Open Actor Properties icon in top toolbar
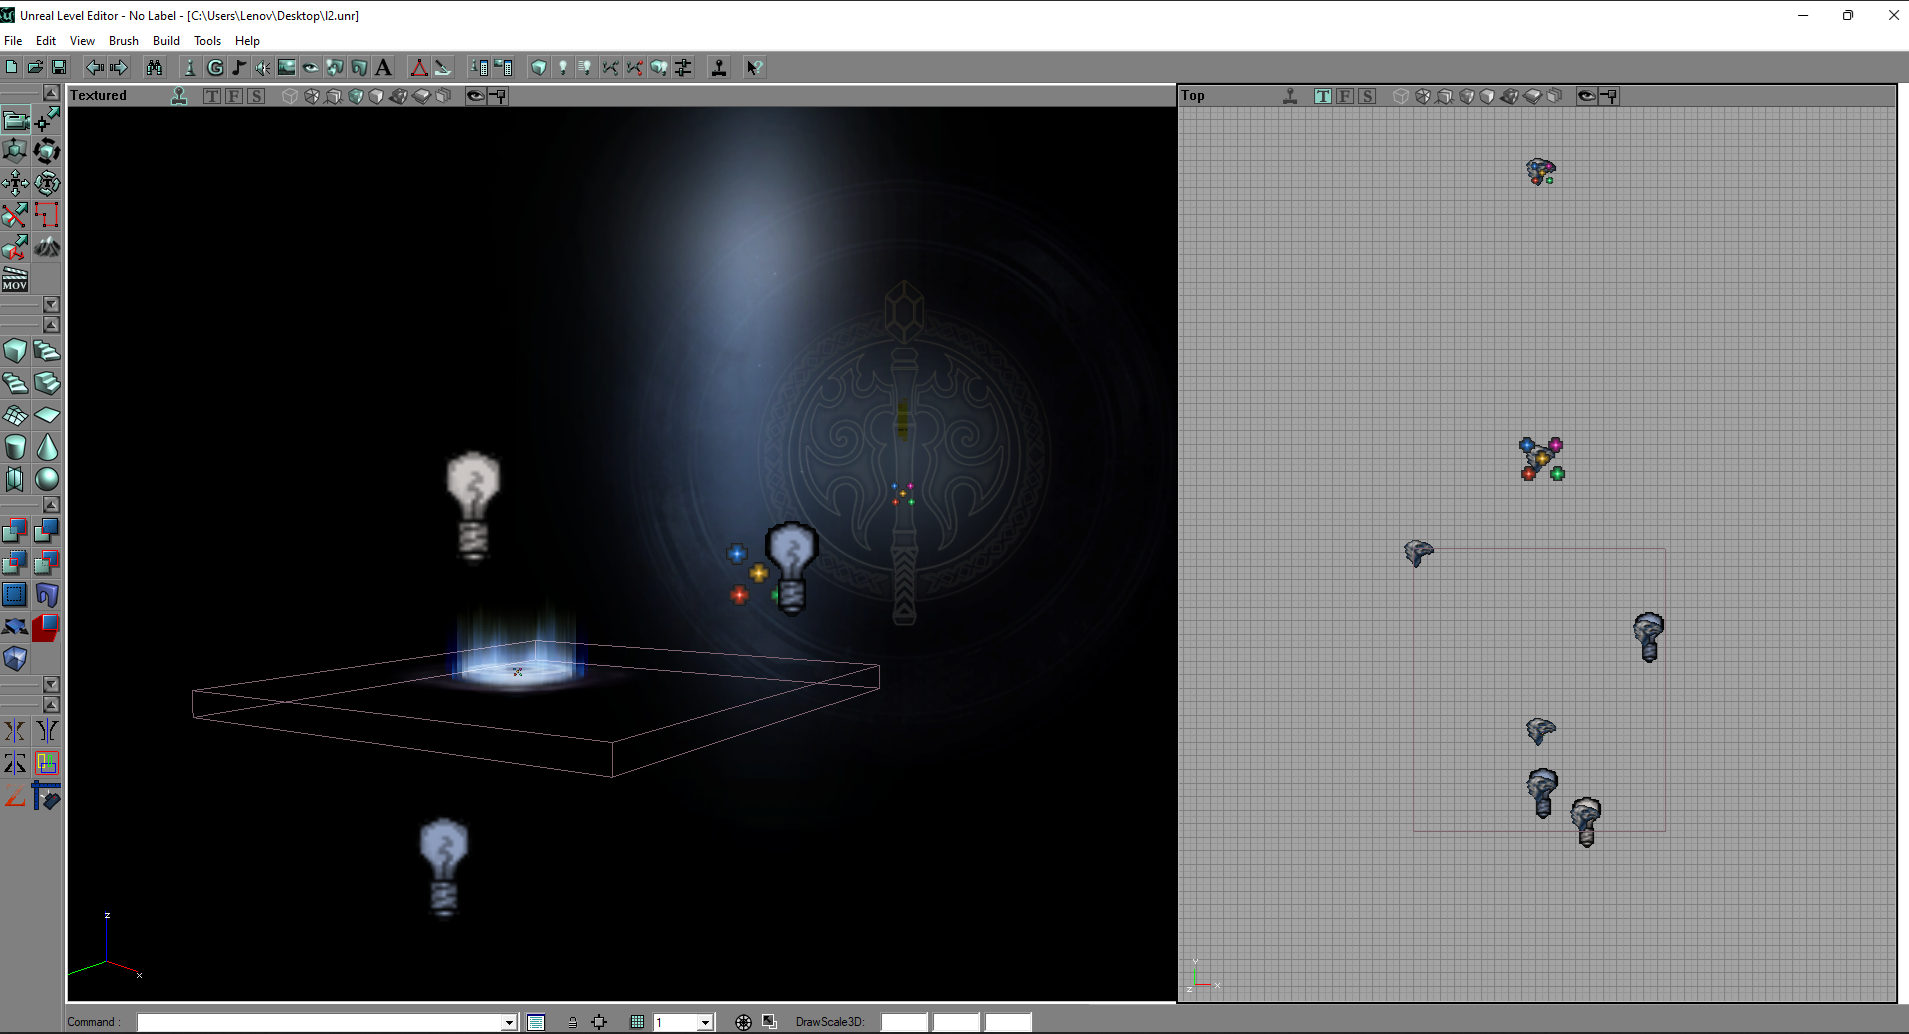1909x1034 pixels. pyautogui.click(x=479, y=67)
